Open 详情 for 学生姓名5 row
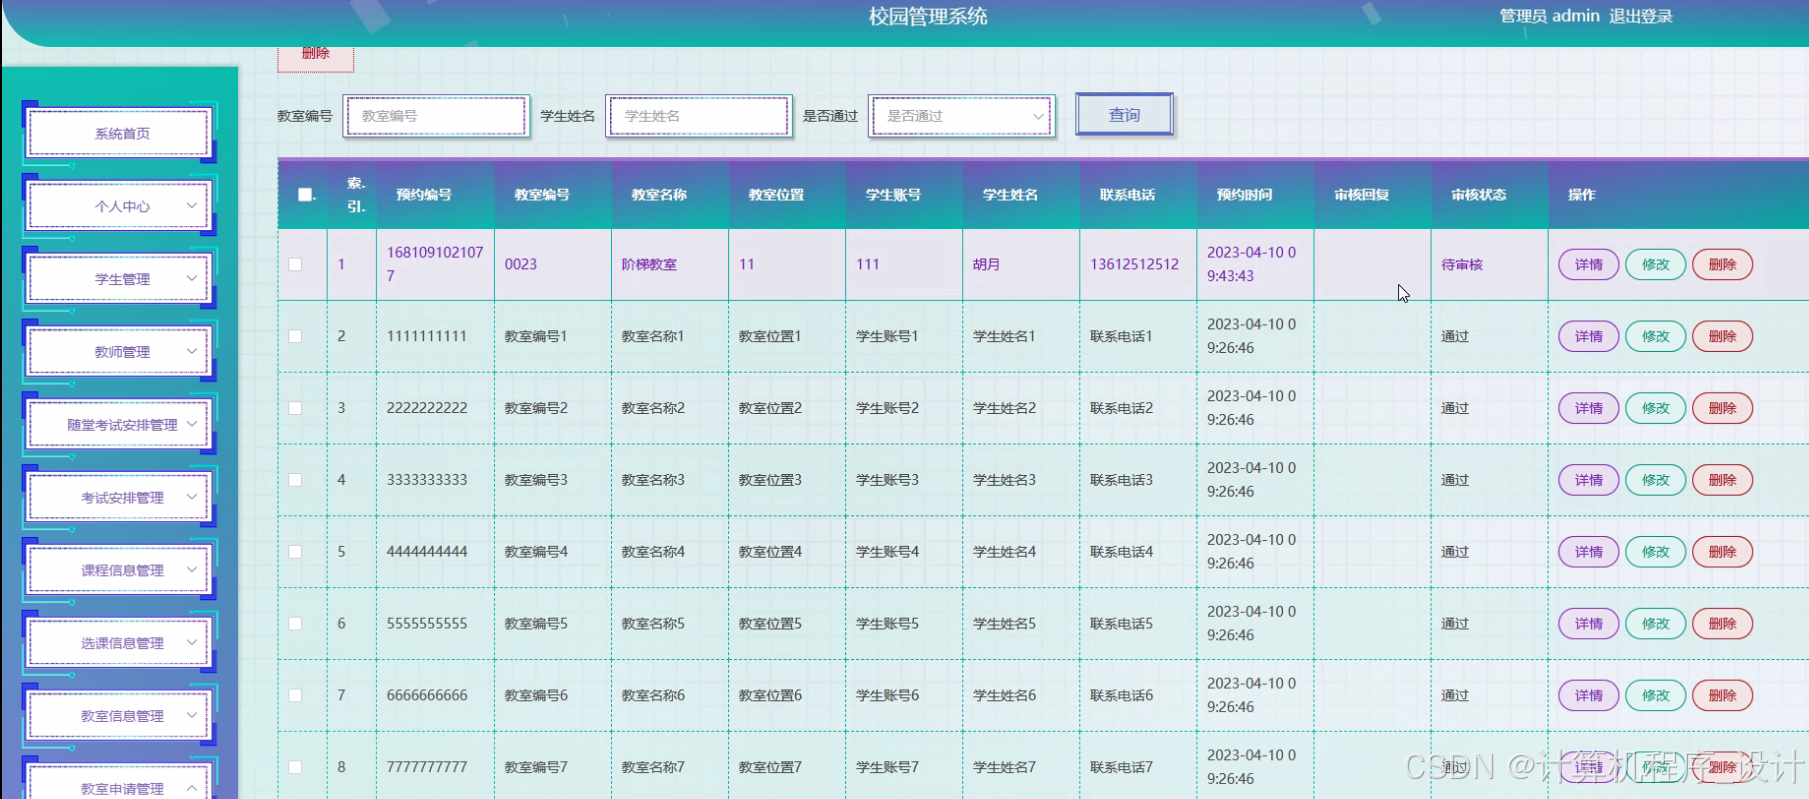Viewport: 1809px width, 799px height. 1588,624
